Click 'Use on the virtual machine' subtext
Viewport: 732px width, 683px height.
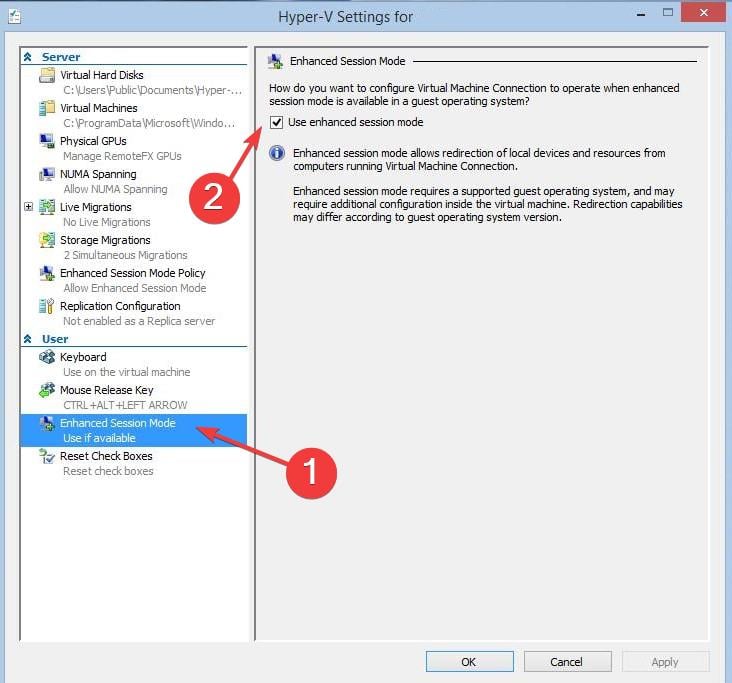tap(127, 372)
